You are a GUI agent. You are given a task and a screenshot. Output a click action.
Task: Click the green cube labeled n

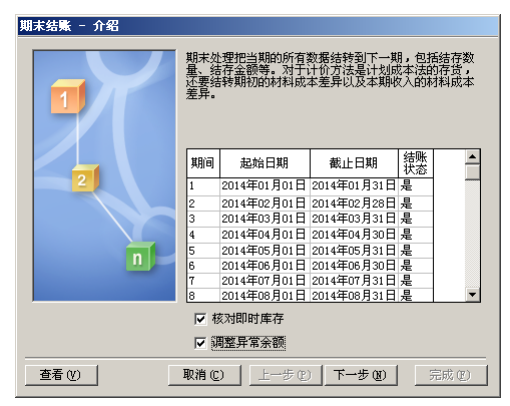pos(140,256)
